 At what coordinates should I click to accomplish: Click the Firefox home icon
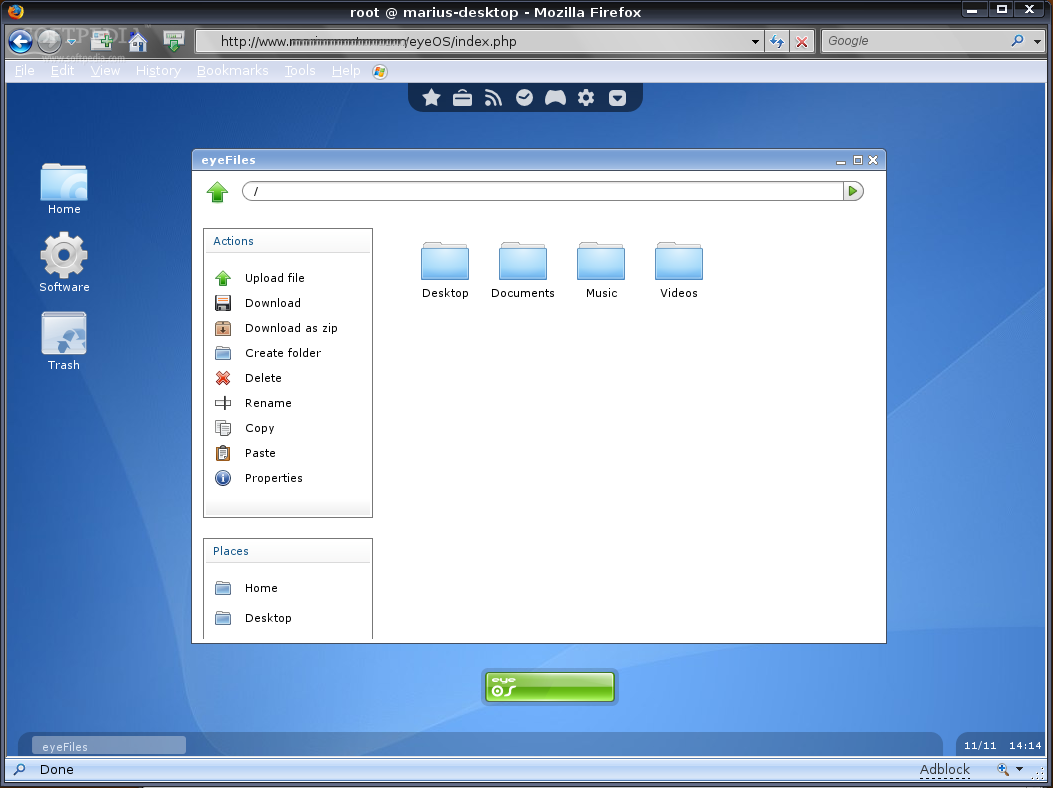138,42
